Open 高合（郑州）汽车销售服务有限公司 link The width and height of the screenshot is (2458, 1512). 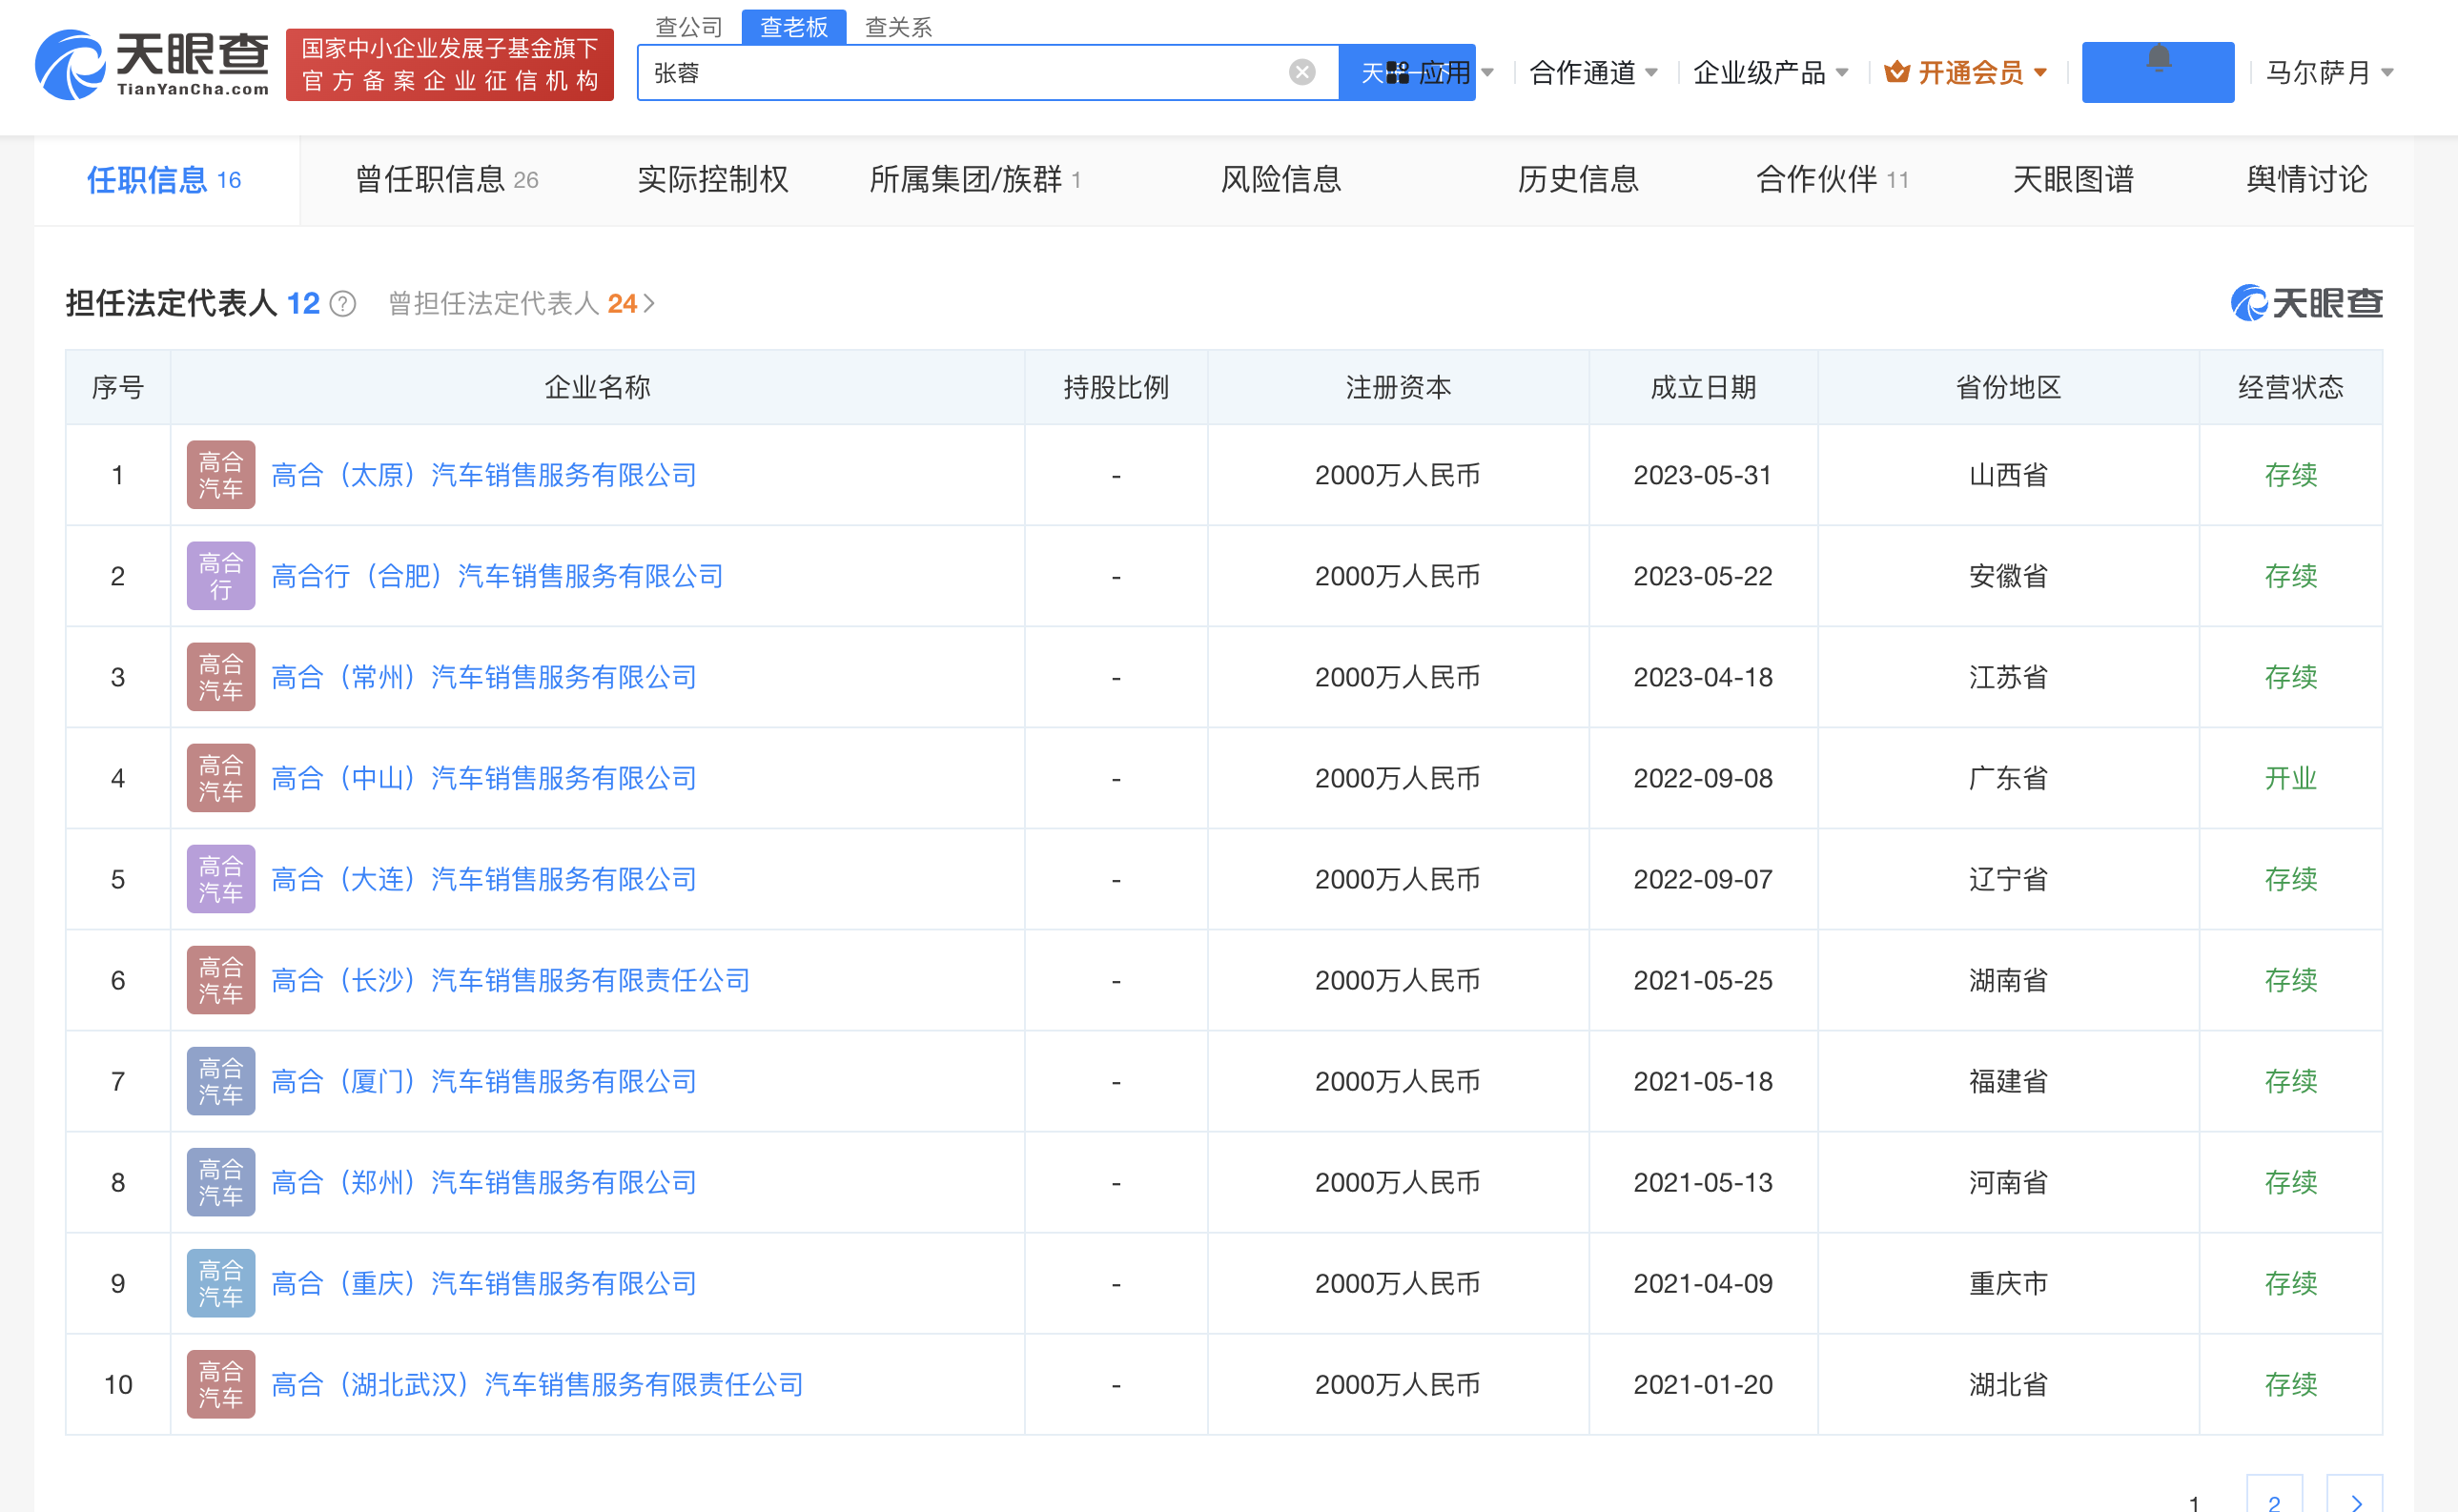click(x=484, y=1182)
